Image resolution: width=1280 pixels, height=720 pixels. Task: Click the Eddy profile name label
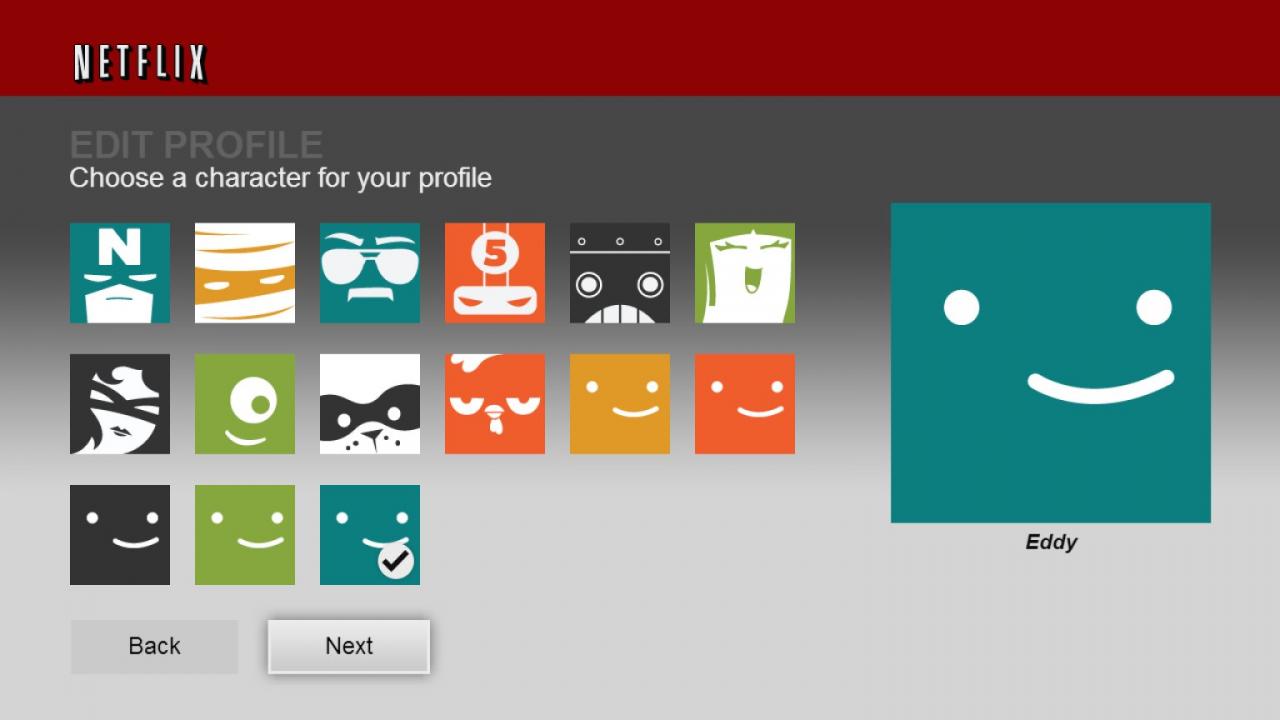(x=1050, y=542)
